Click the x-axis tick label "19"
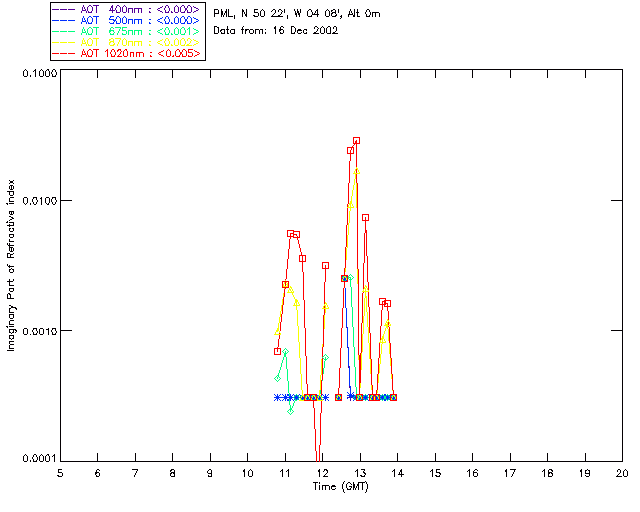Image resolution: width=640 pixels, height=512 pixels. coord(585,473)
